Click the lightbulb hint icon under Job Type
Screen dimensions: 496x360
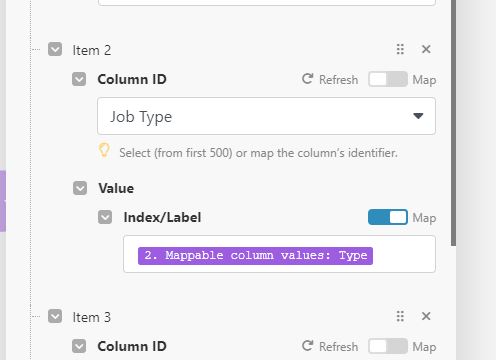[x=104, y=150]
